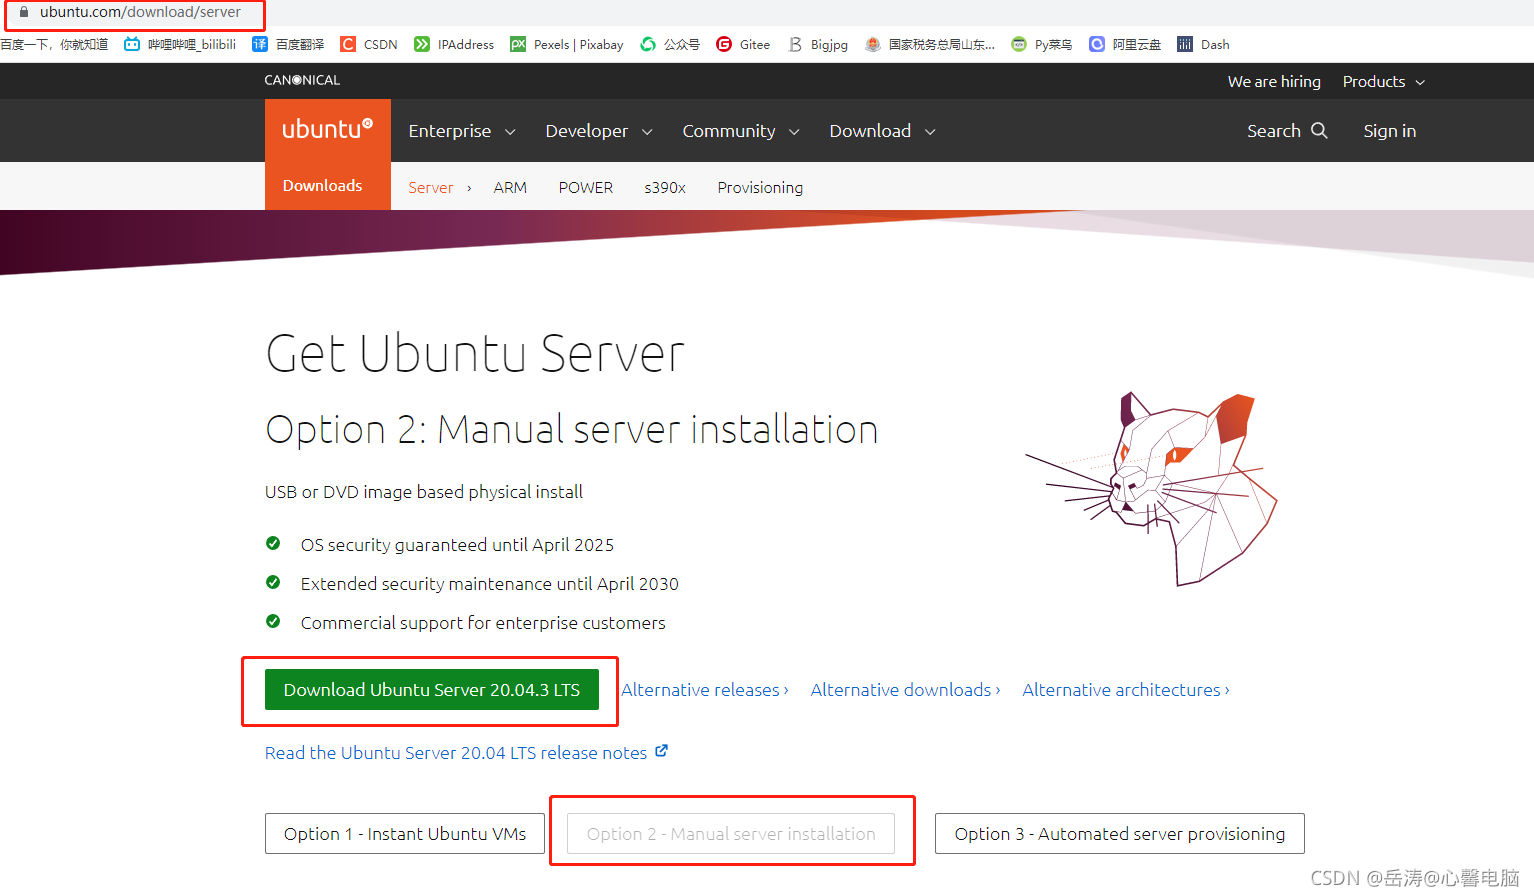The height and width of the screenshot is (896, 1534).
Task: Choose Option 2 - Manual server installation button
Action: 731,833
